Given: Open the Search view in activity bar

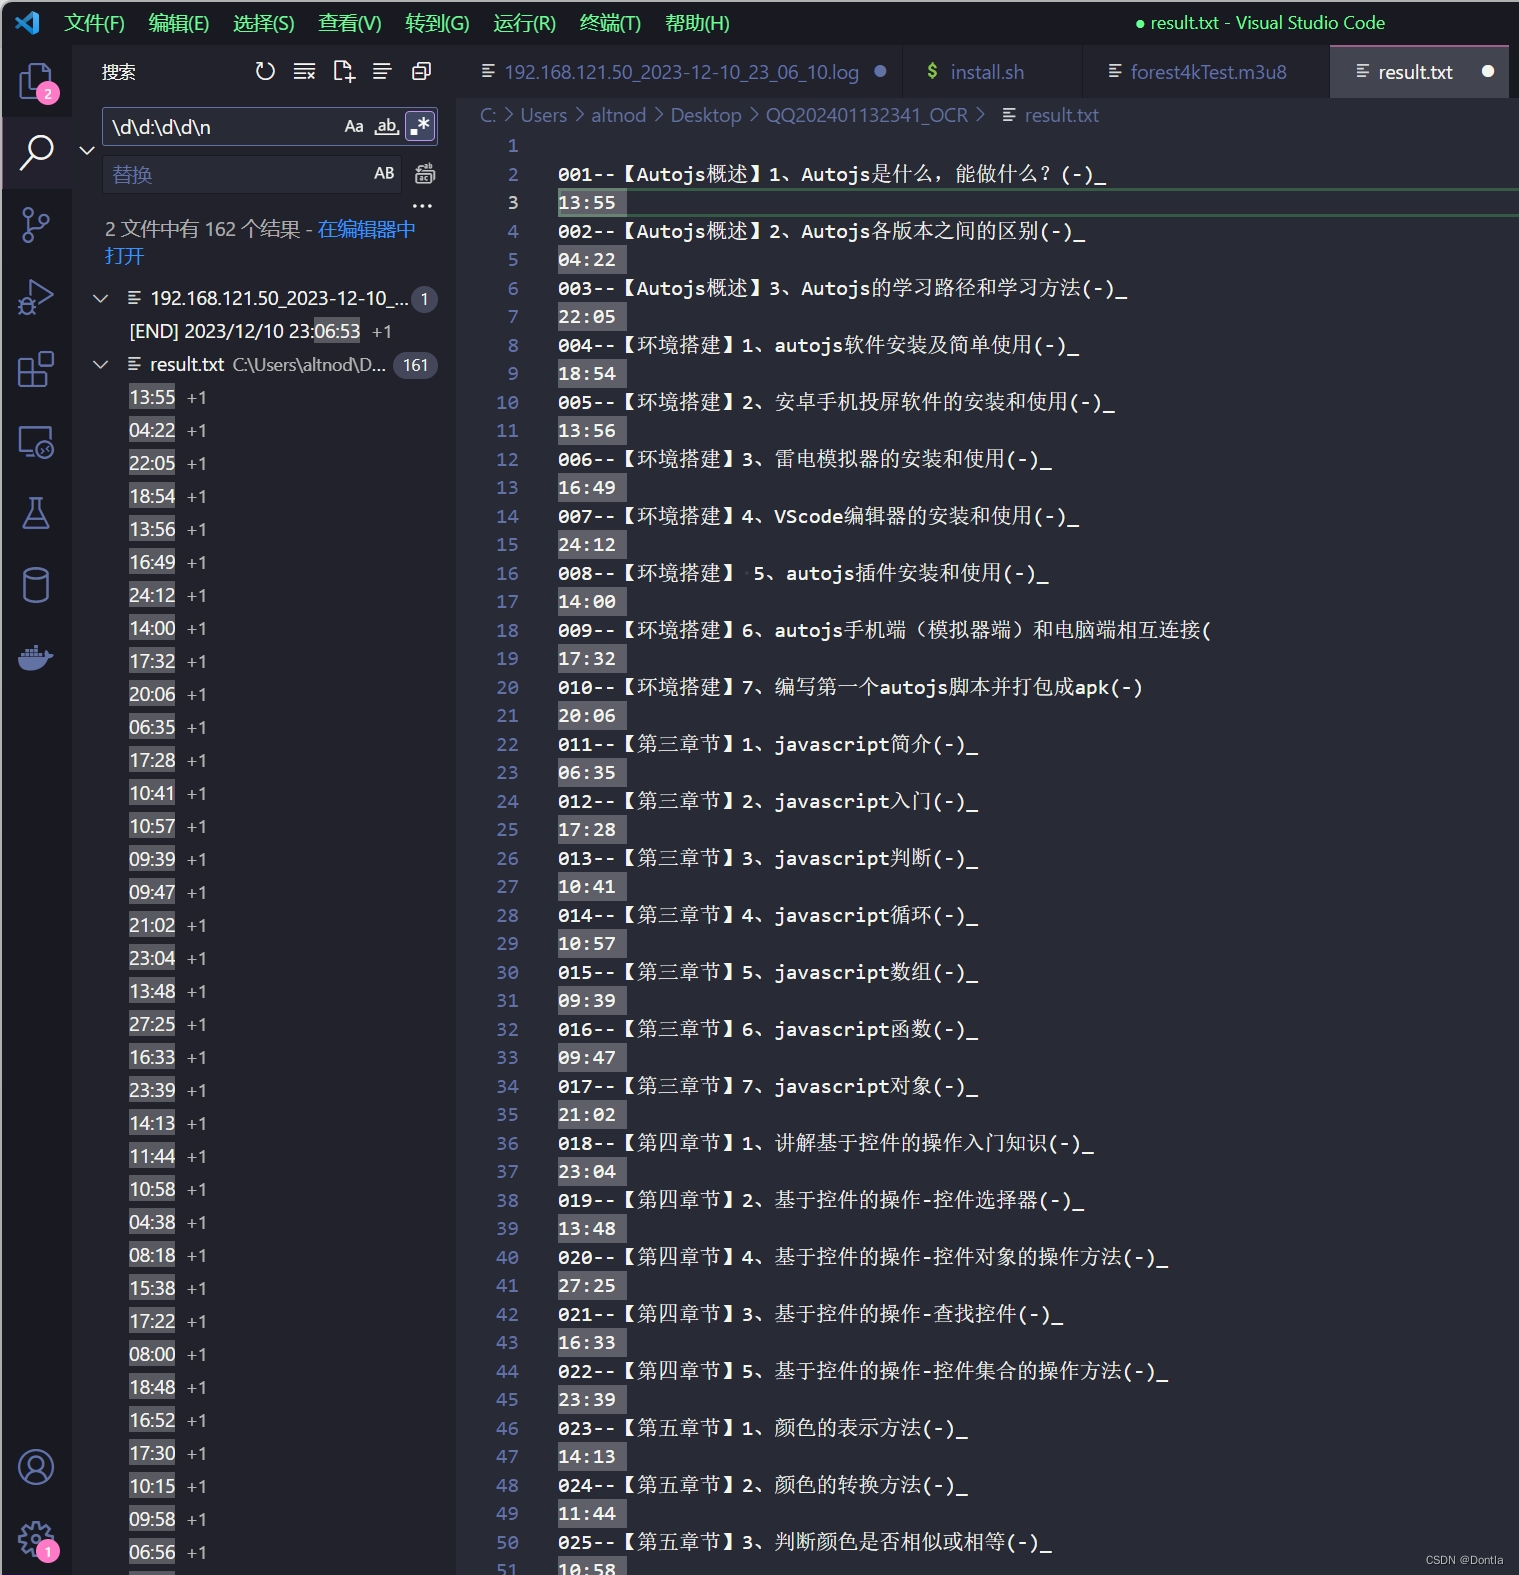Looking at the screenshot, I should tap(36, 153).
